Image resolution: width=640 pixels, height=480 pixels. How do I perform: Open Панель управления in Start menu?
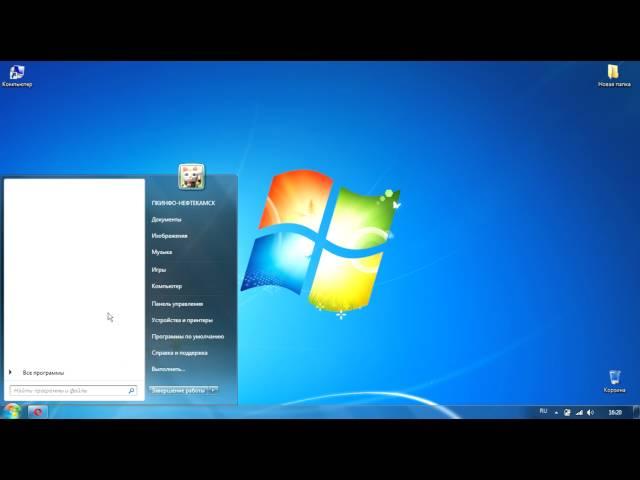(177, 304)
